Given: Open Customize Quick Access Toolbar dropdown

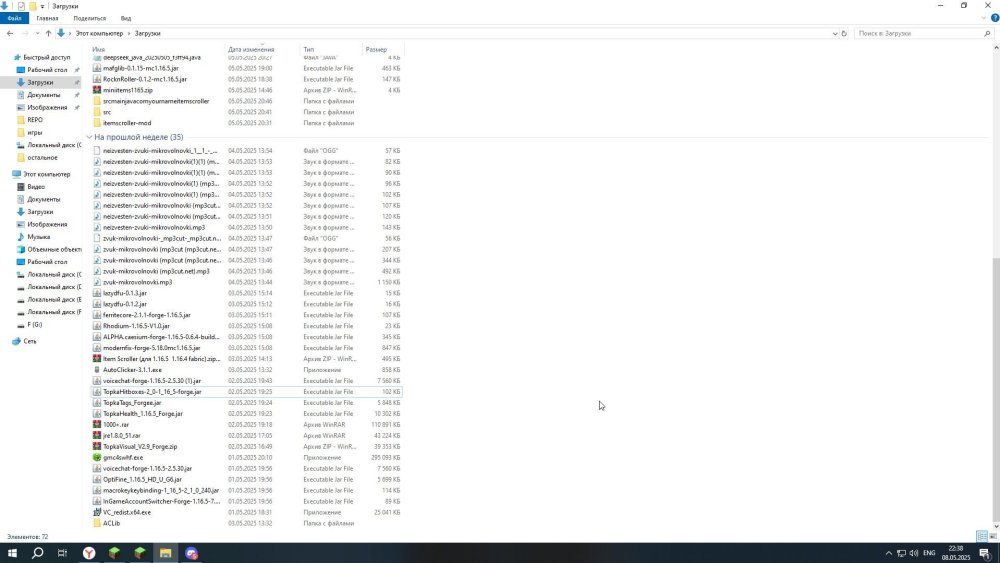Looking at the screenshot, I should (43, 6).
